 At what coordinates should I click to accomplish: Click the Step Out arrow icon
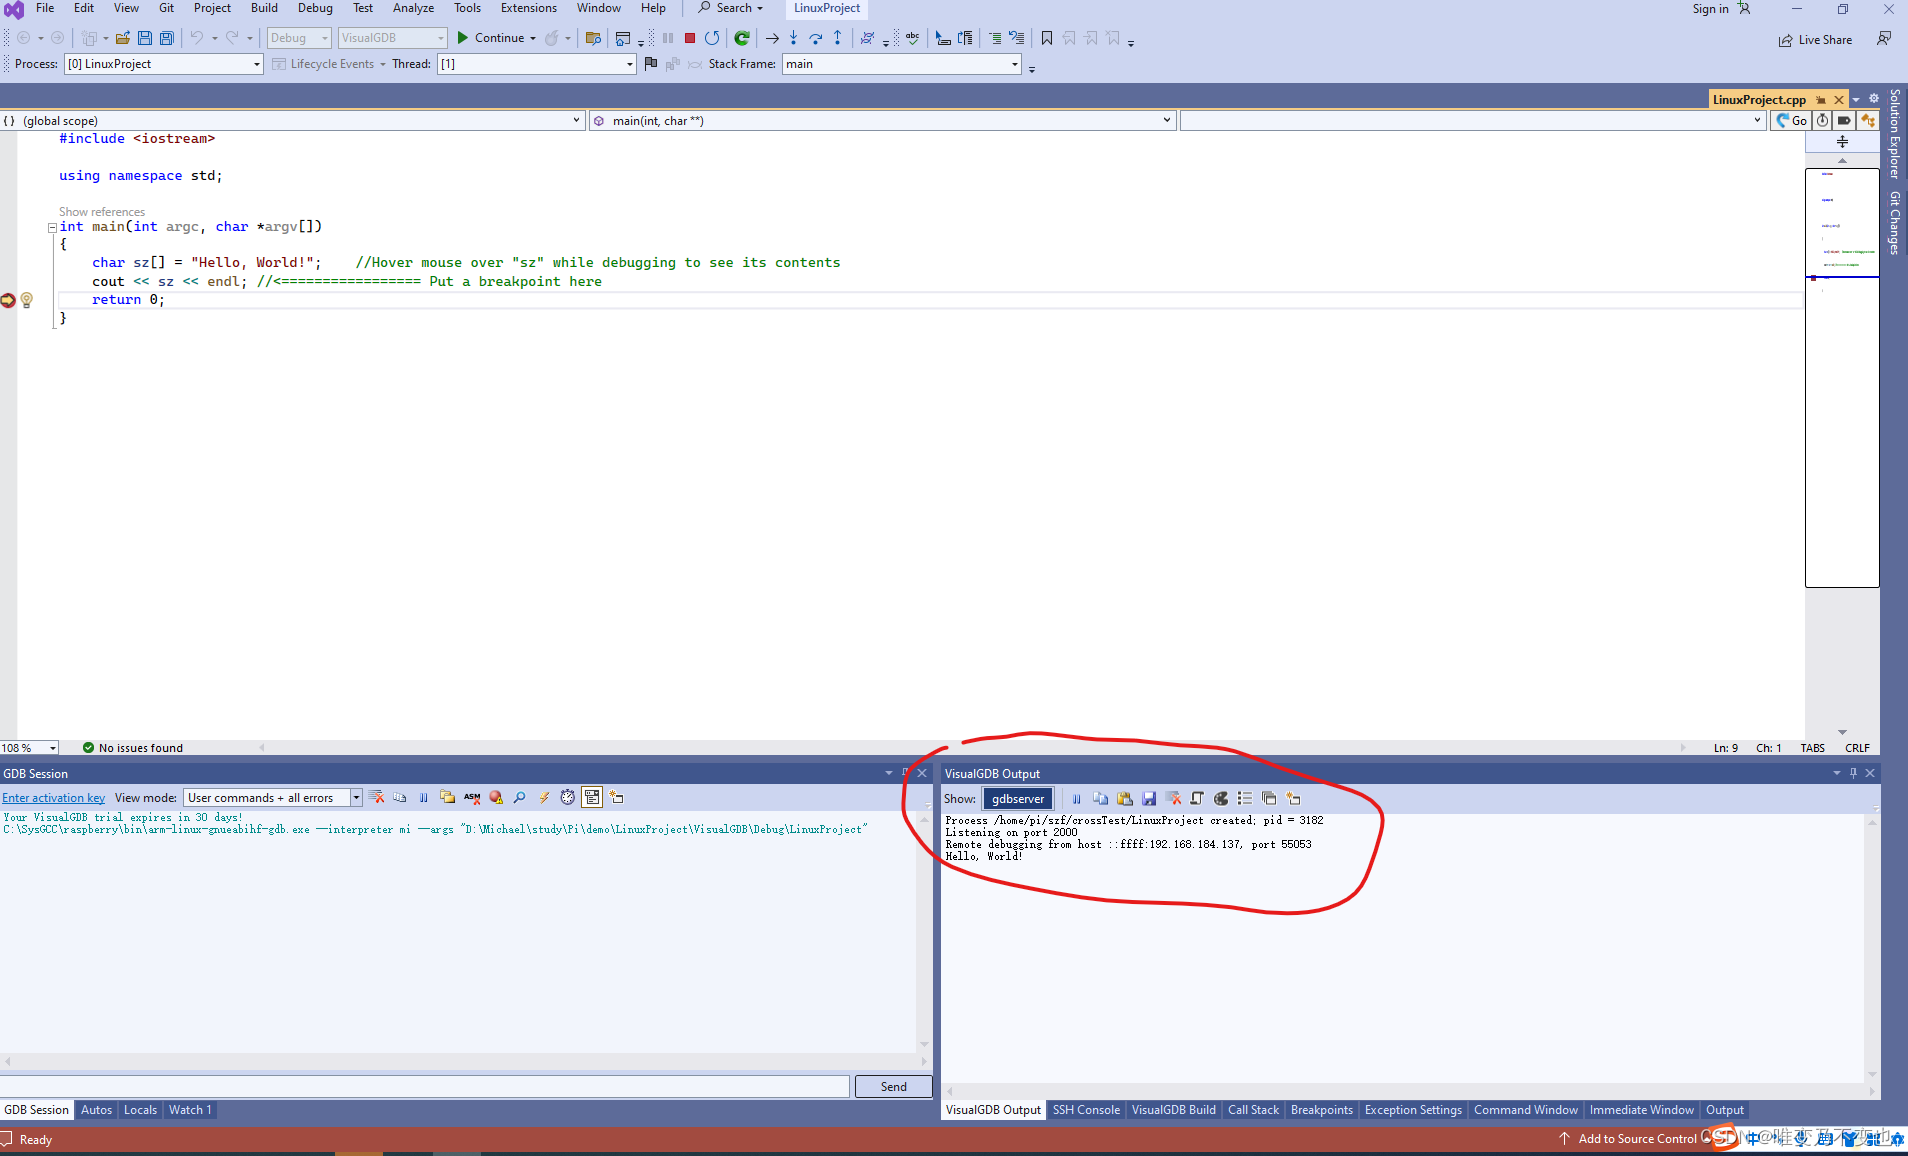838,38
